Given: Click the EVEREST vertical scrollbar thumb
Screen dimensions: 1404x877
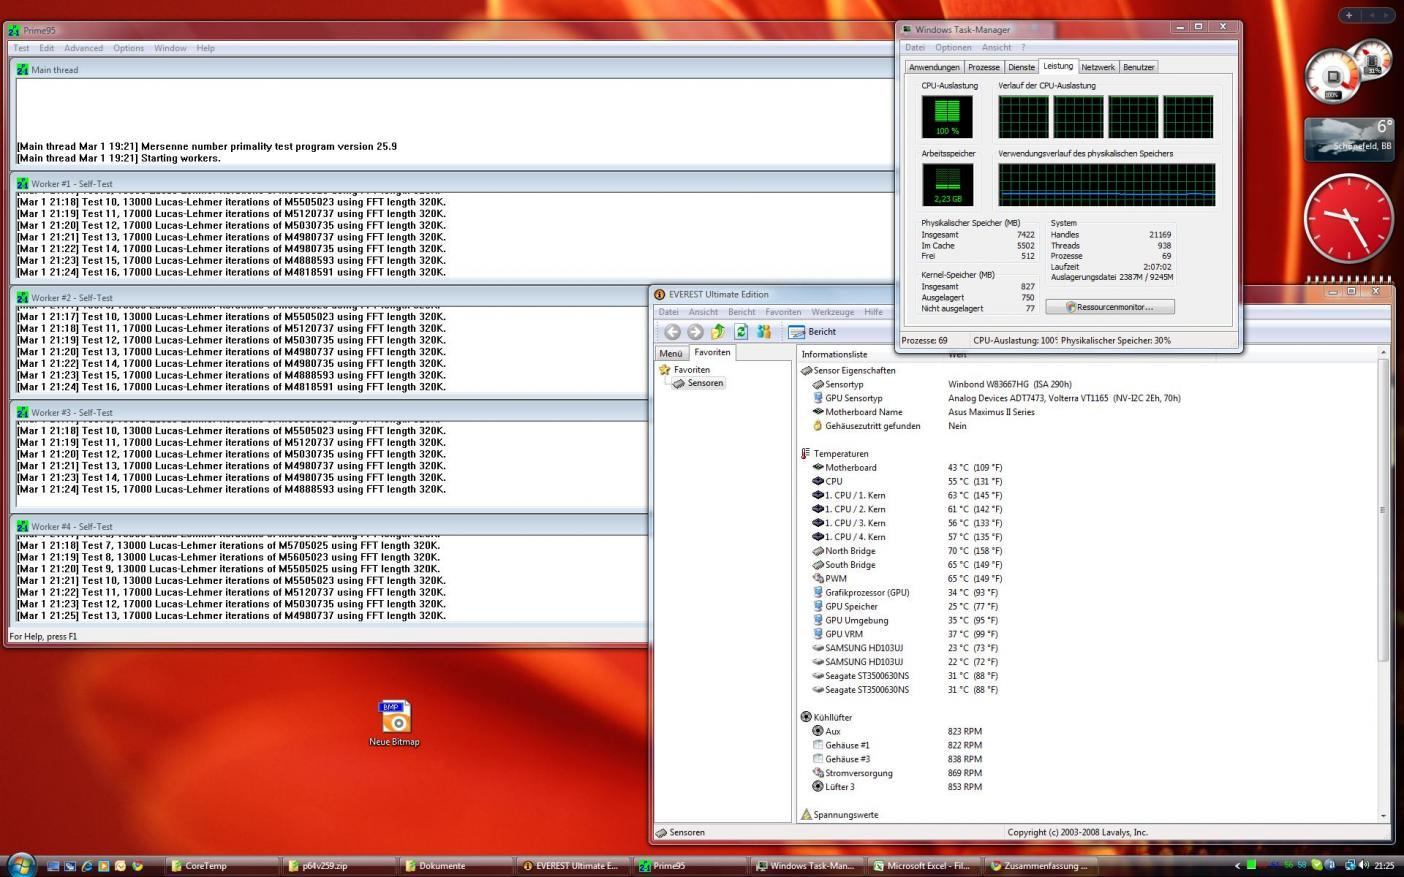Looking at the screenshot, I should click(1384, 510).
